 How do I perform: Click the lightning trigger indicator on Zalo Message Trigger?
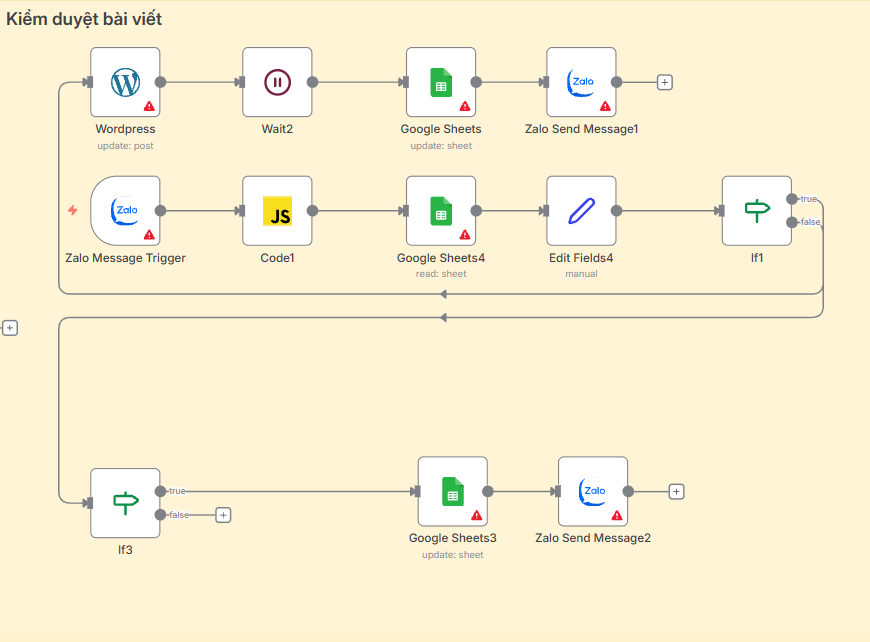(x=70, y=211)
